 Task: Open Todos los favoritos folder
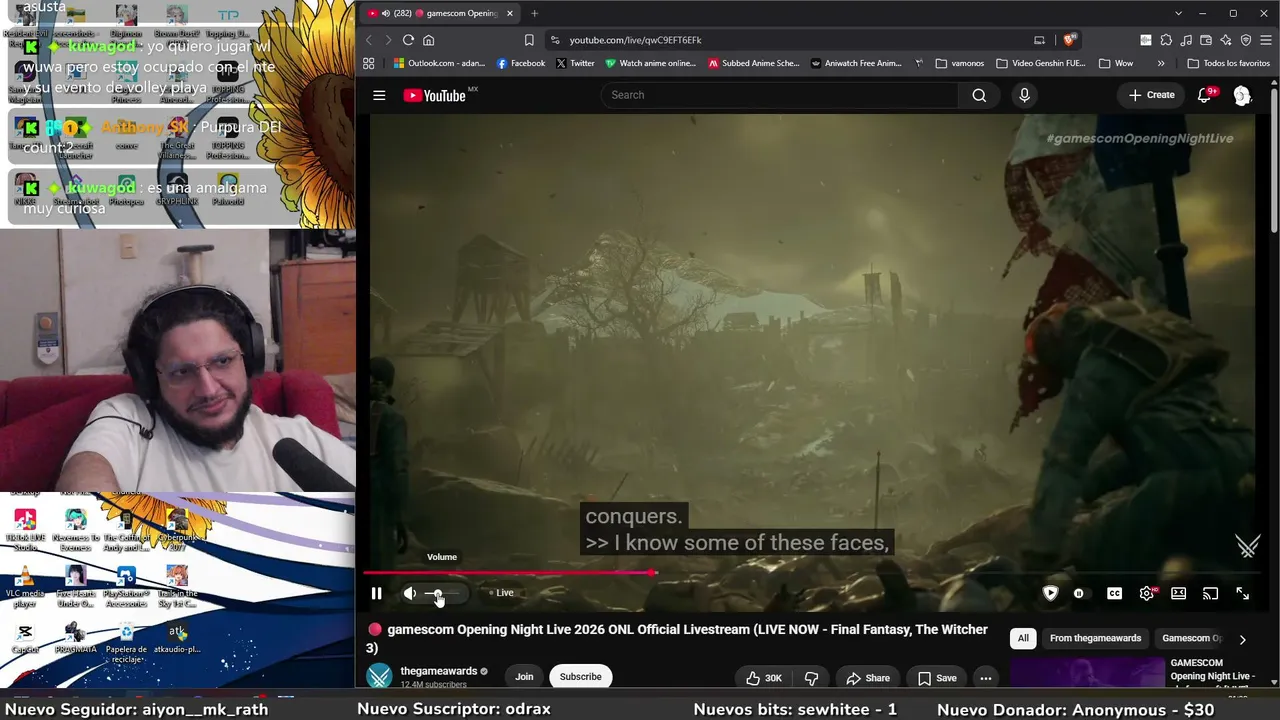point(1229,63)
